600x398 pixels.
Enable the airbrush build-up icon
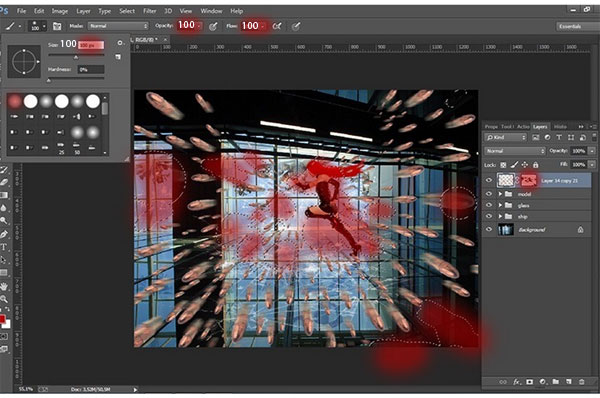click(277, 26)
